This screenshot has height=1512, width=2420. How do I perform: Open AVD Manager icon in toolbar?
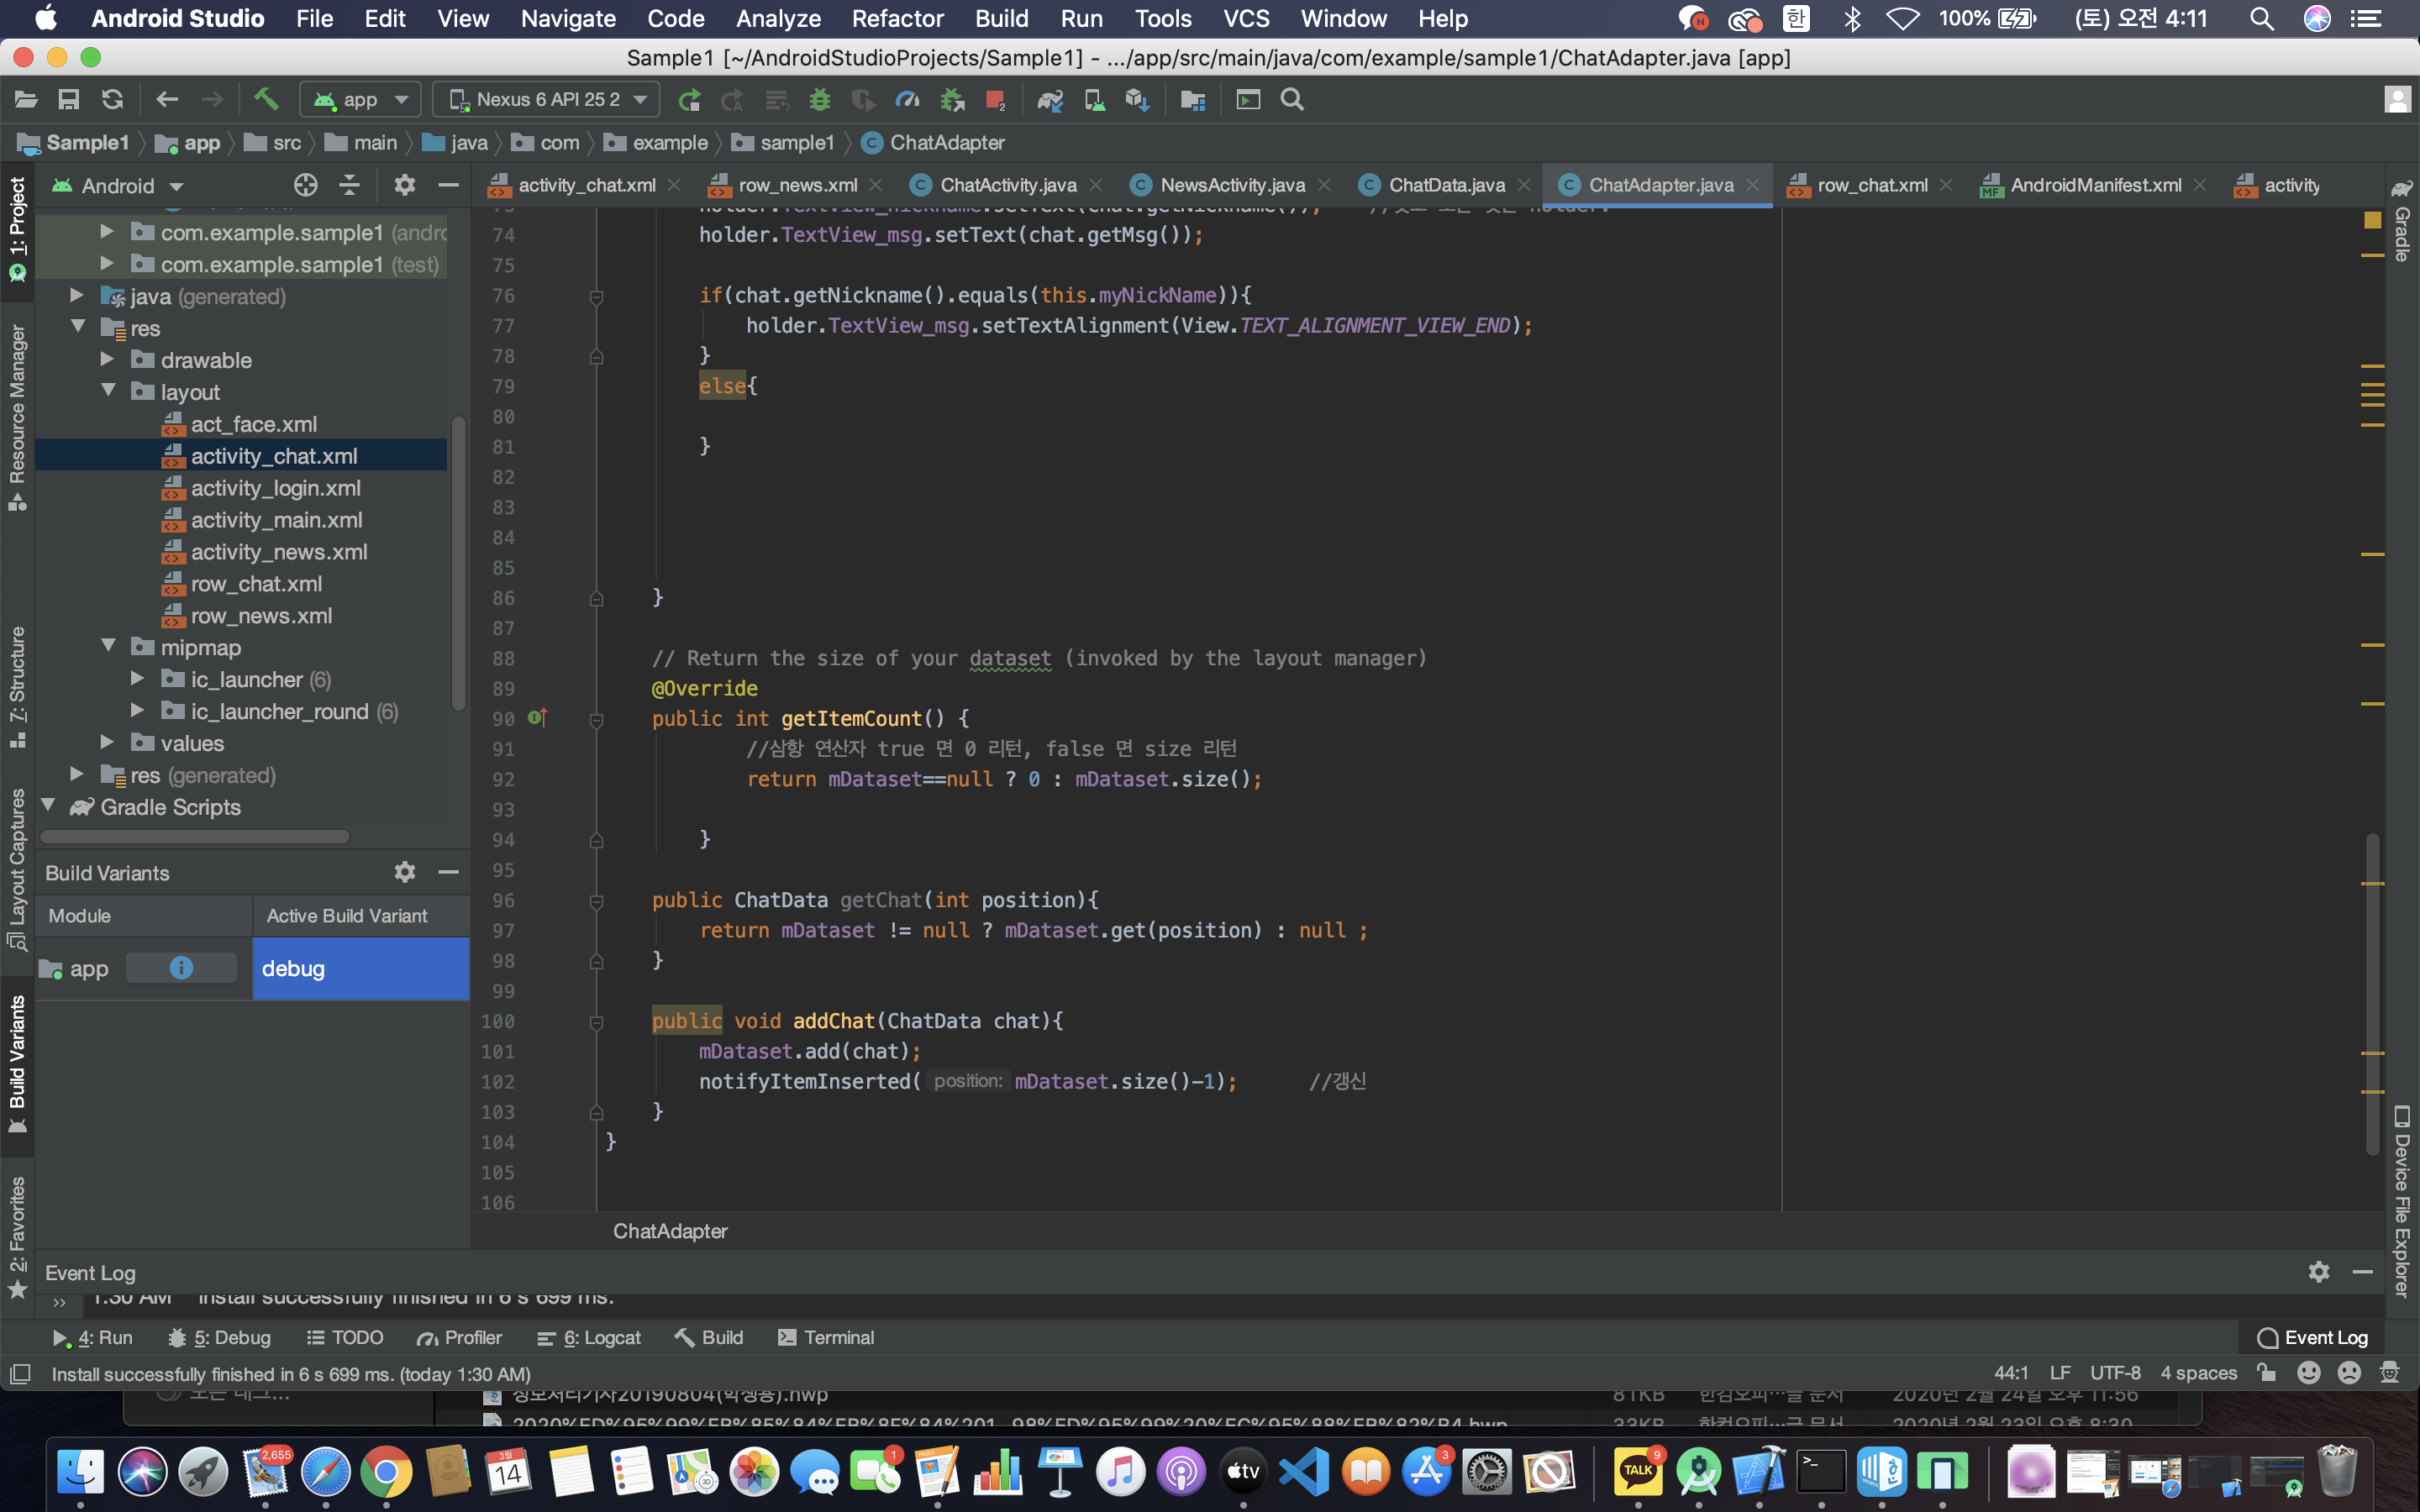tap(1094, 99)
